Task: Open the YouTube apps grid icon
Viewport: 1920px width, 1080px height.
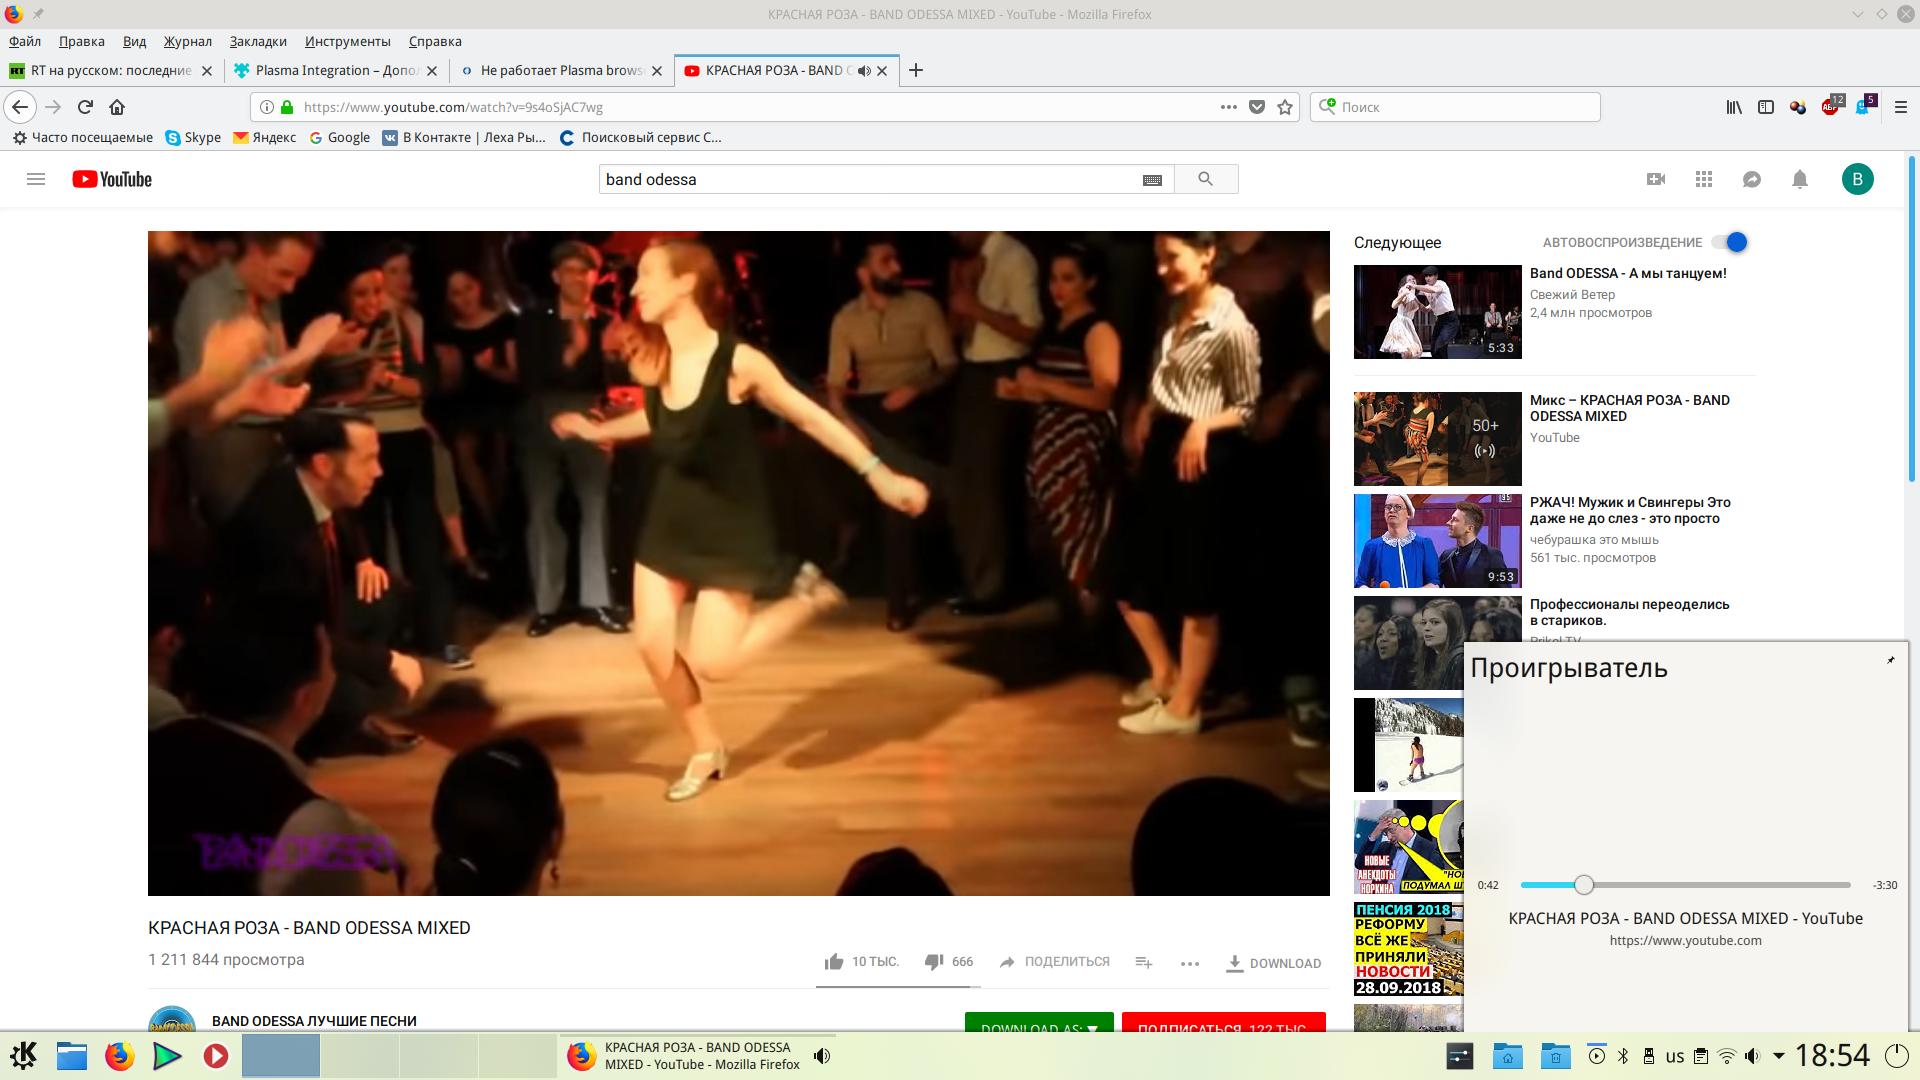Action: 1704,180
